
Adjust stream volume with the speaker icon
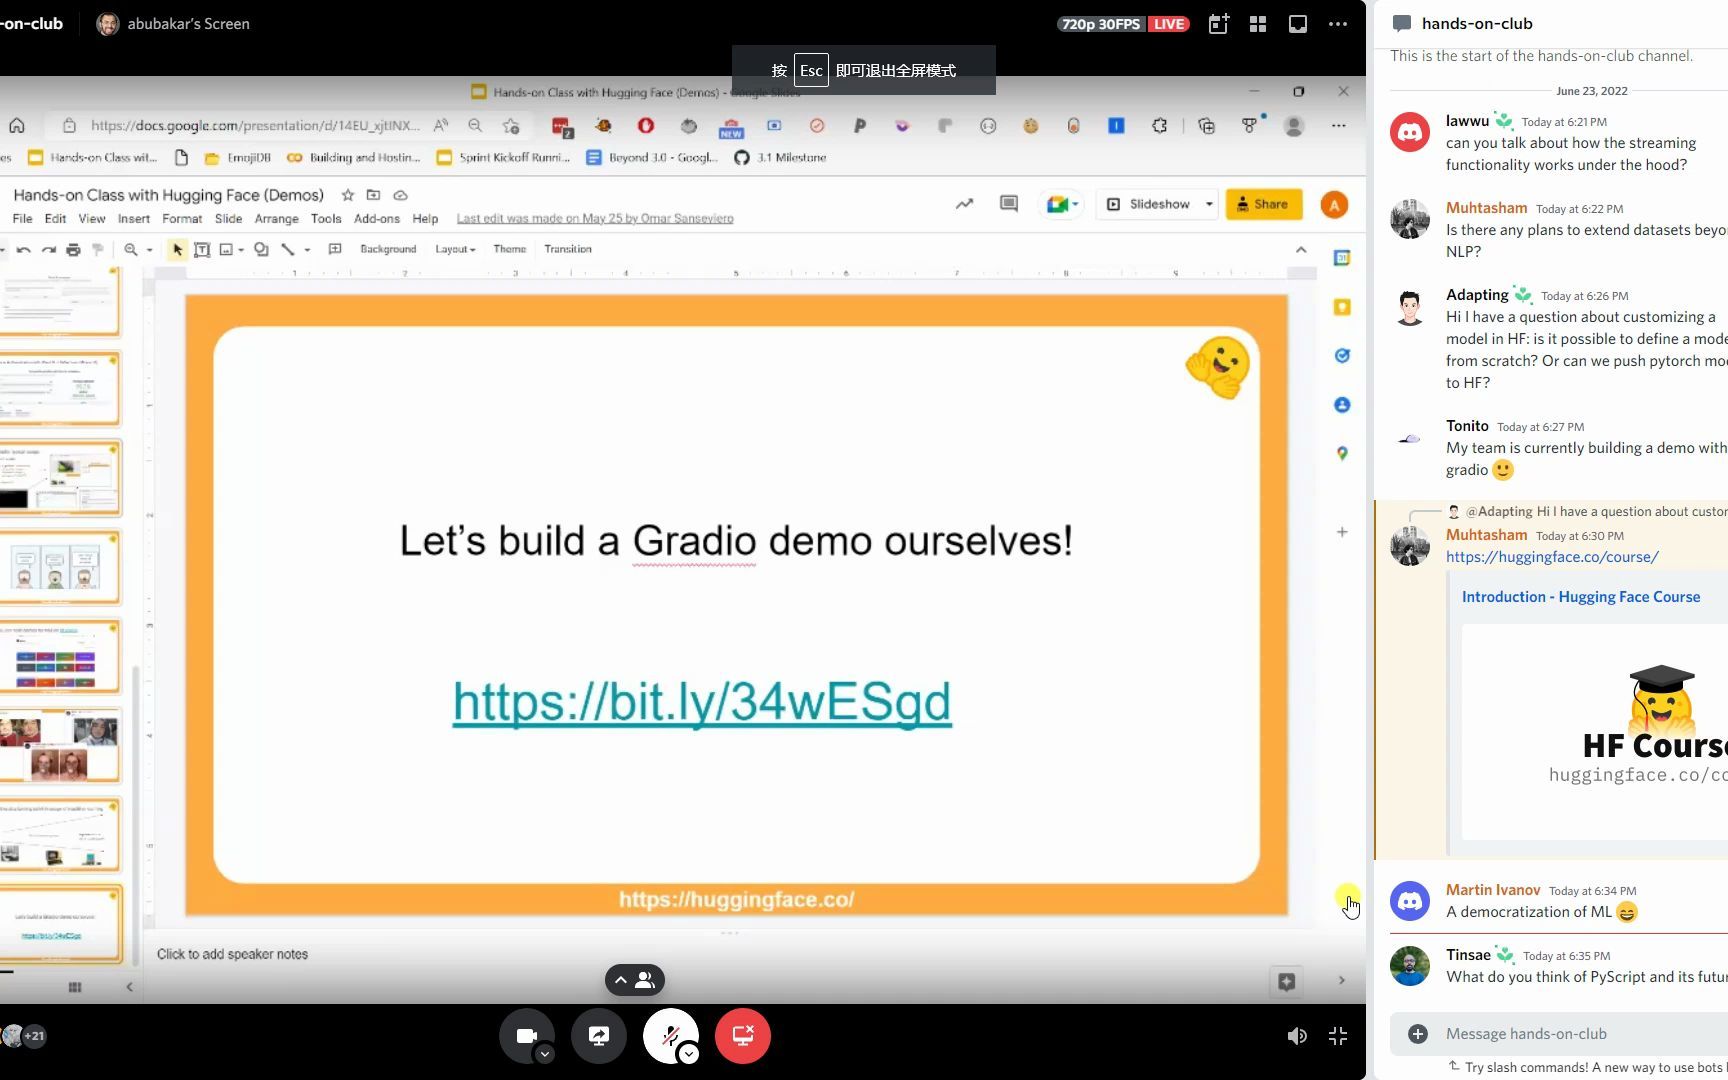click(x=1297, y=1036)
